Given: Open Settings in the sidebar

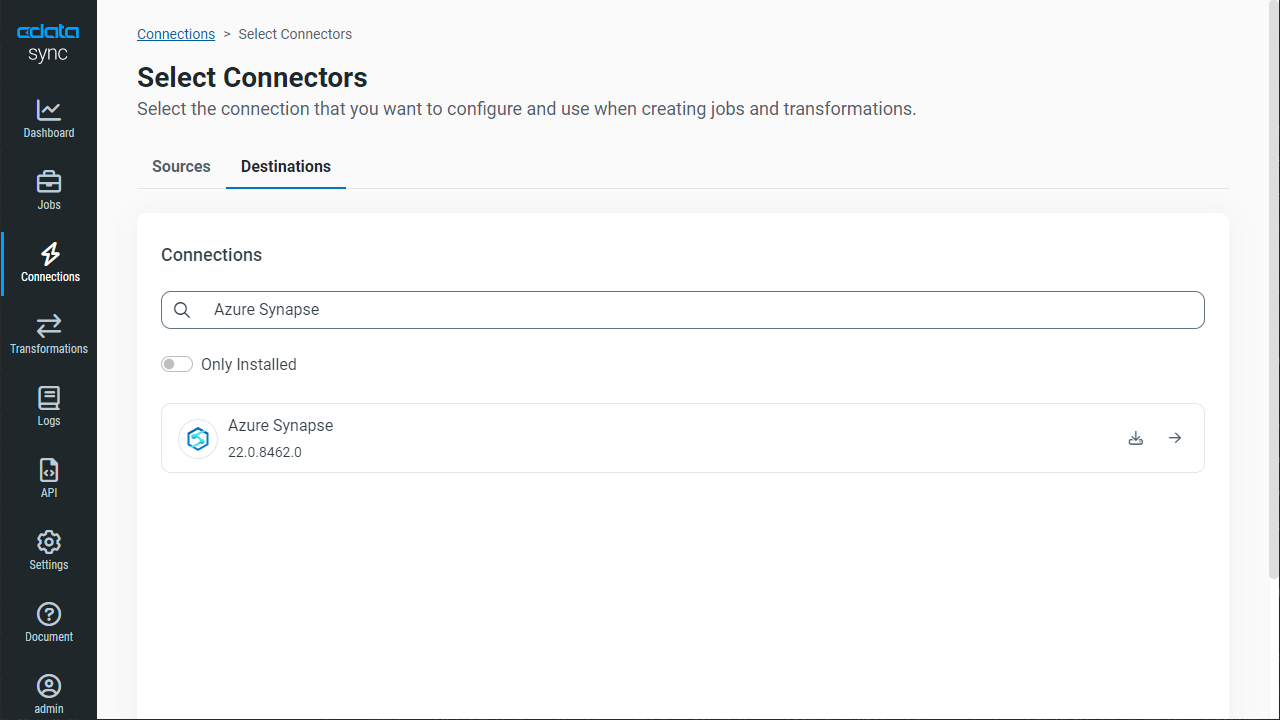Looking at the screenshot, I should coord(48,551).
